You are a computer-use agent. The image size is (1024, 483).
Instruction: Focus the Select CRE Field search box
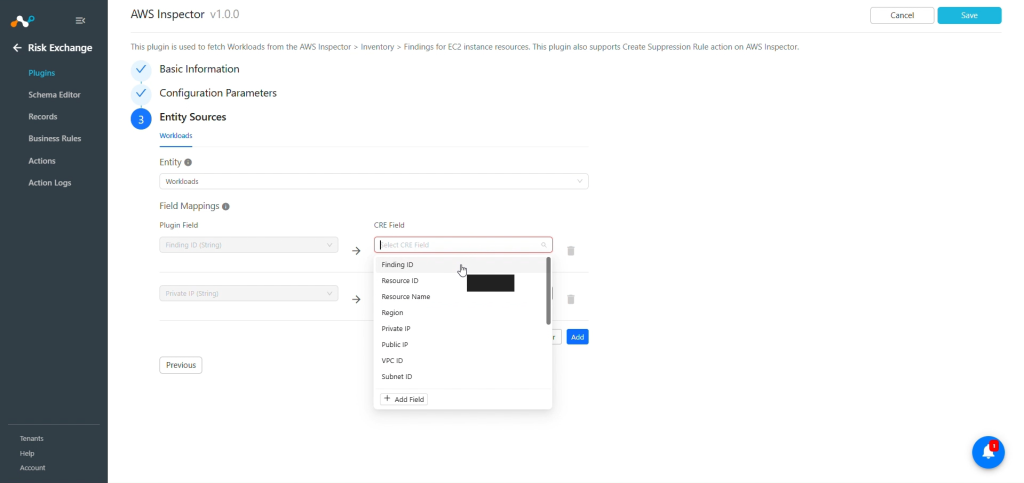pos(463,245)
